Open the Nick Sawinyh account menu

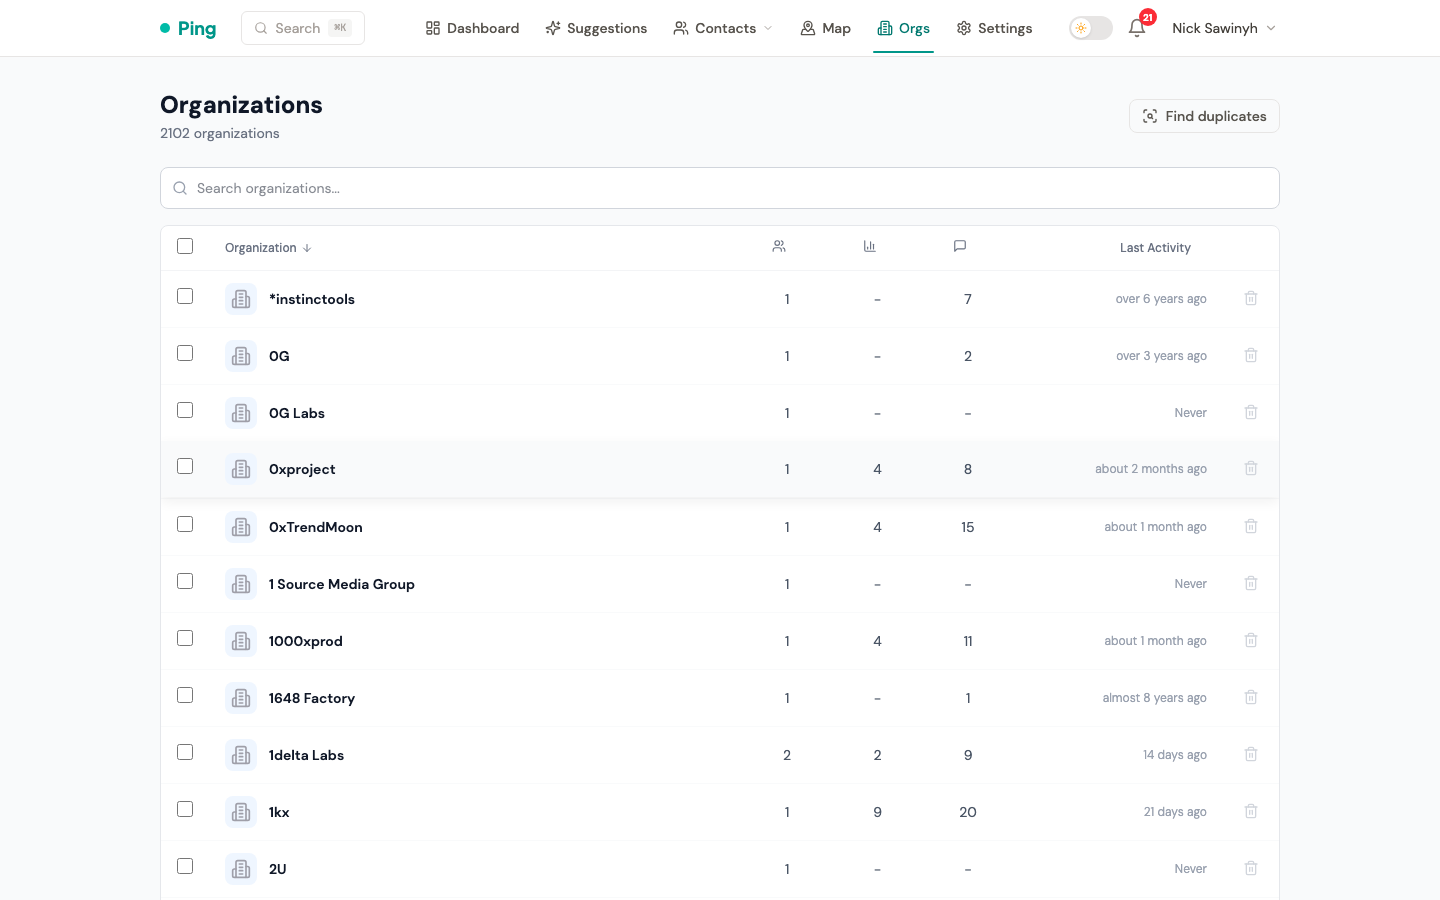(x=1224, y=28)
